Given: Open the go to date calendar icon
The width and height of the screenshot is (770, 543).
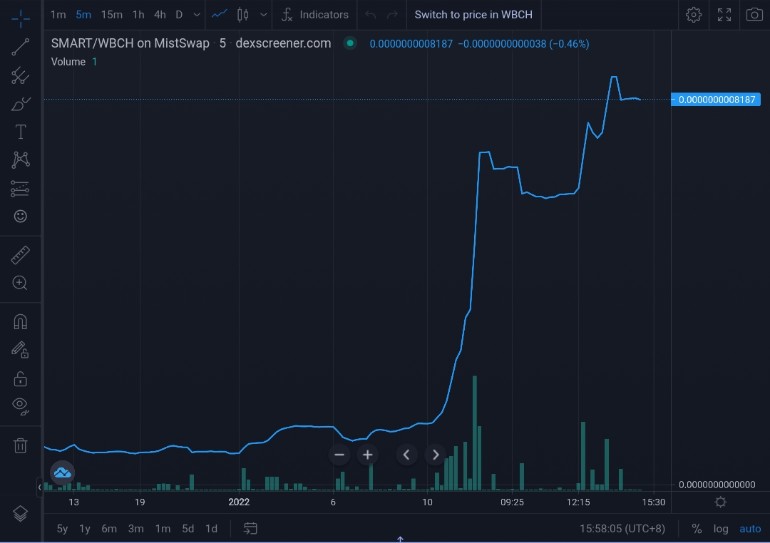Looking at the screenshot, I should coord(250,529).
